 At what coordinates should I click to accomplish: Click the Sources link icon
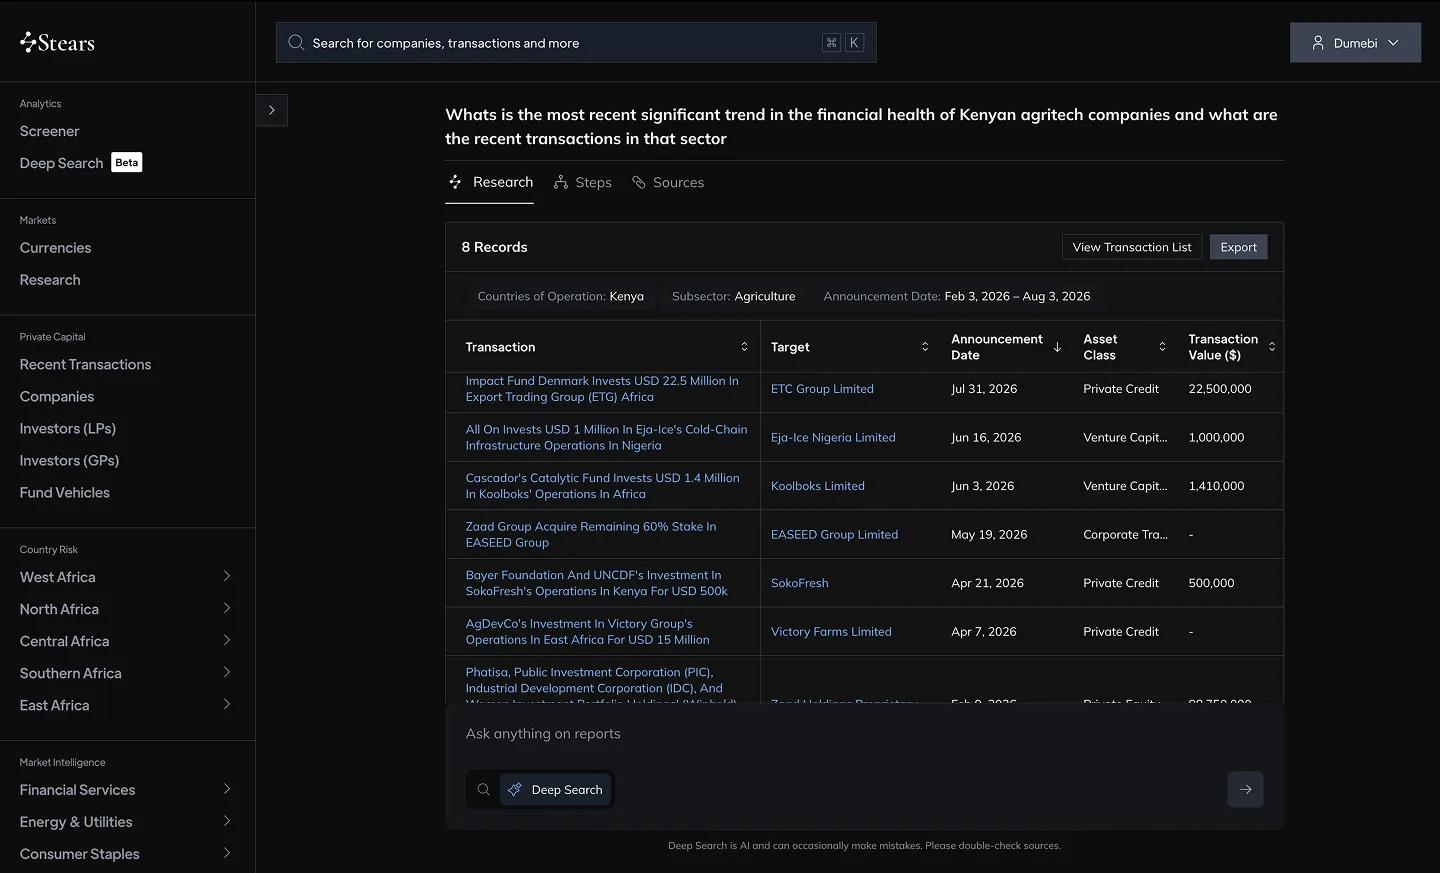click(639, 182)
